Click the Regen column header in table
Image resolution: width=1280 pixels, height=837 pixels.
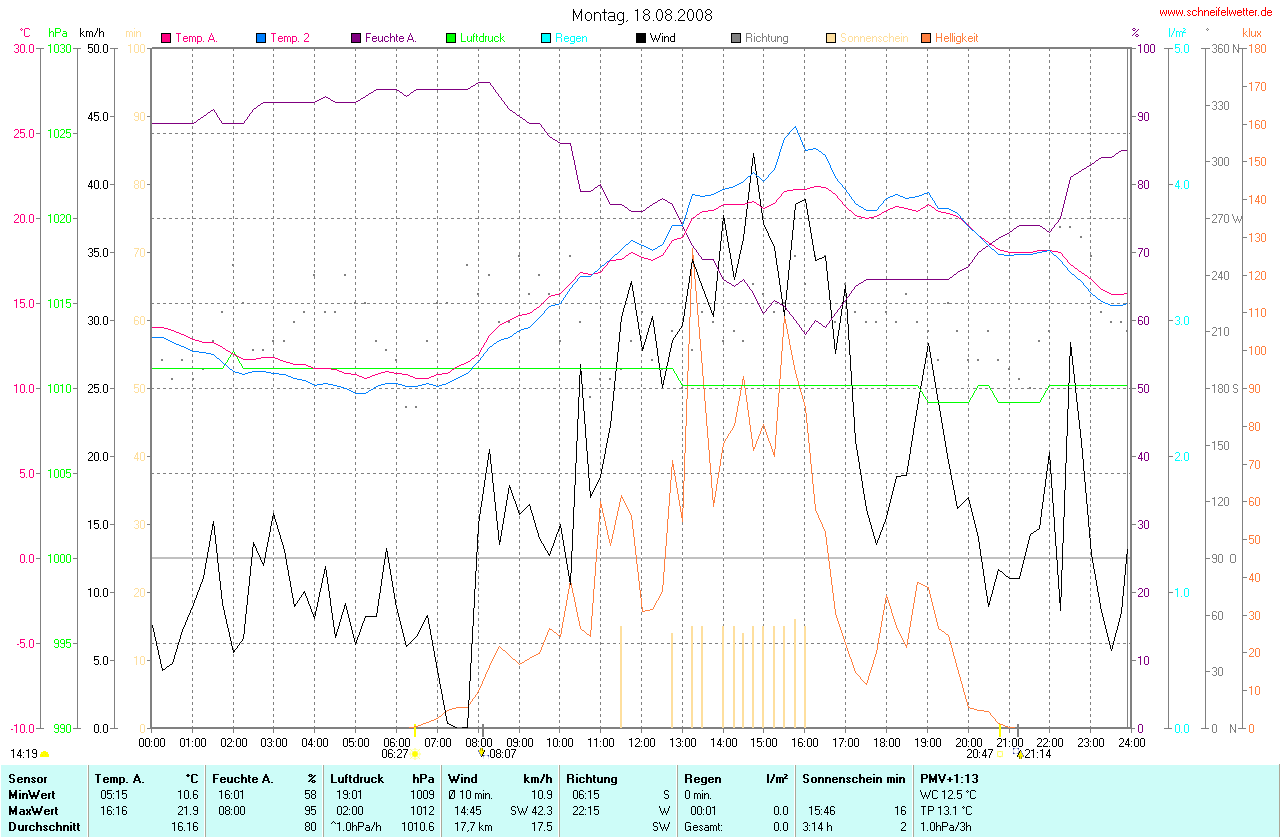702,778
